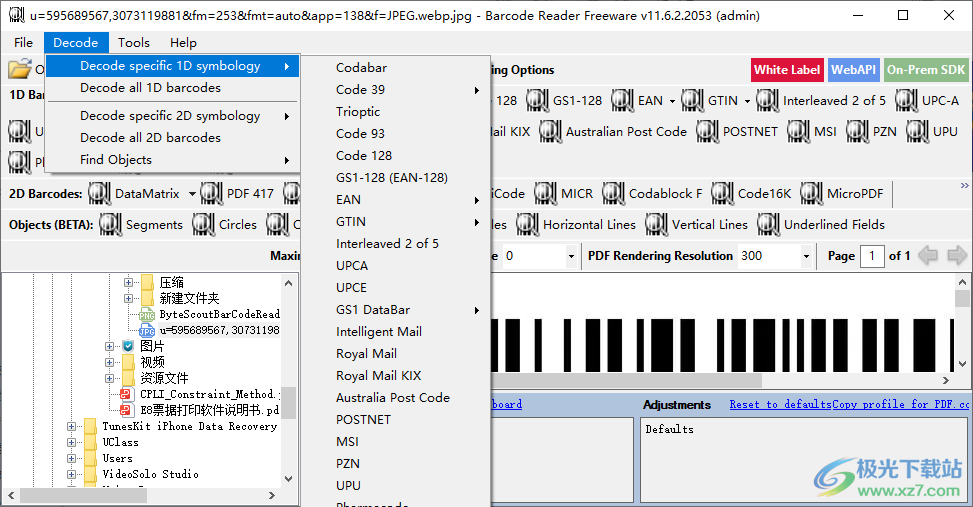Expand the Users folder node
The height and width of the screenshot is (507, 973).
tap(71, 459)
